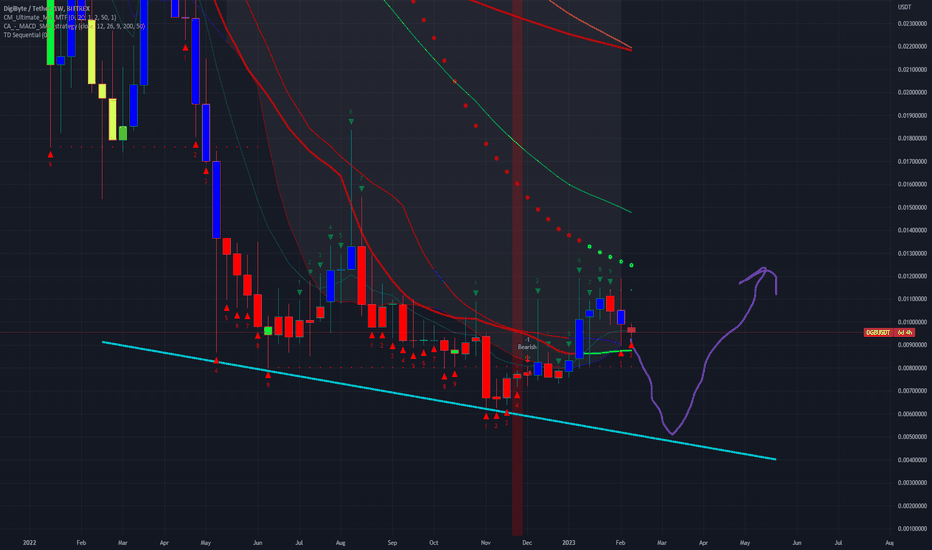Click the 0.00100000 price axis label

point(912,529)
